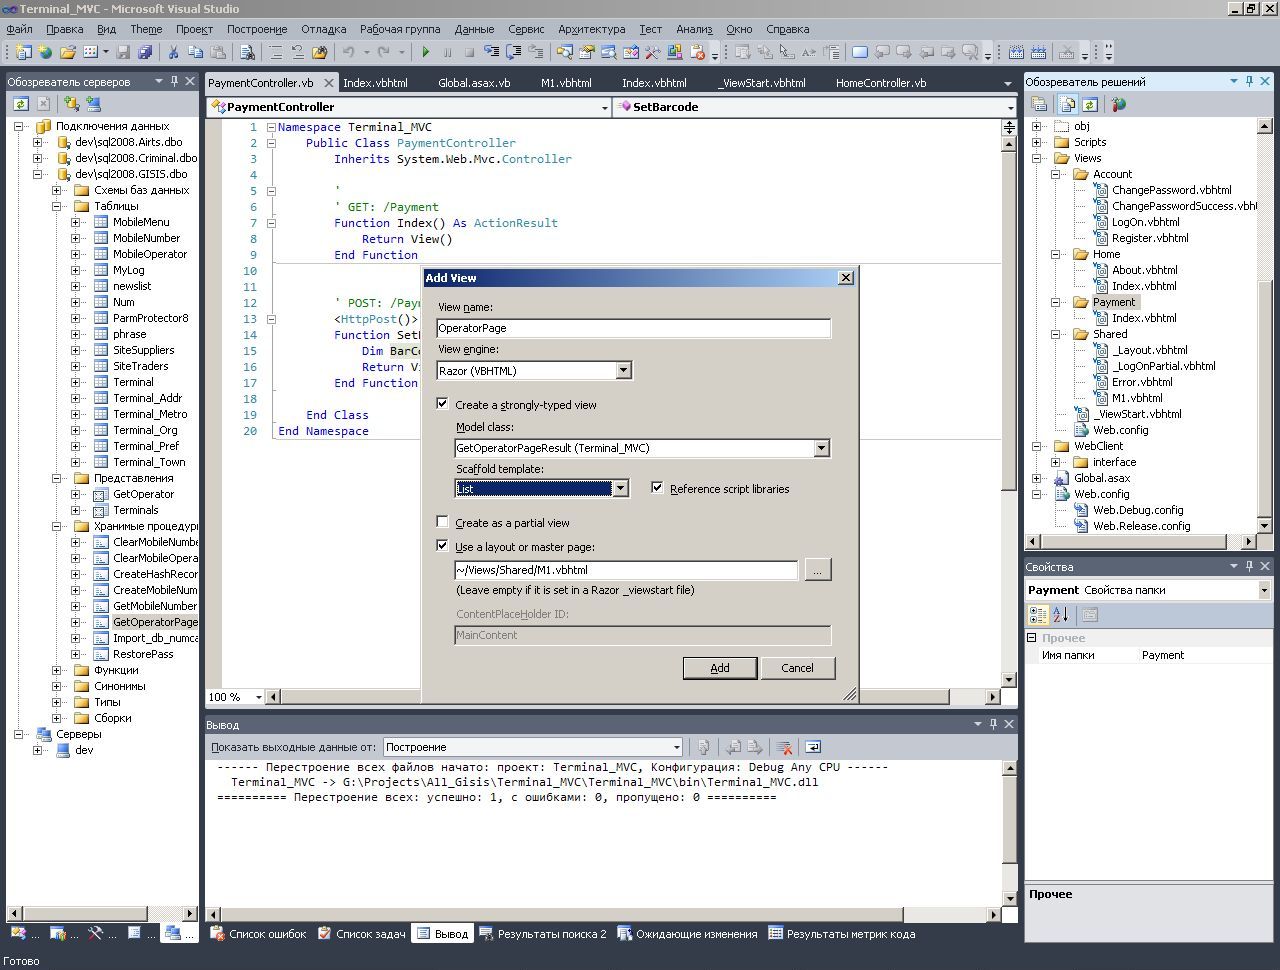Open the PaymentController class dropdown
Viewport: 1280px width, 970px height.
604,107
